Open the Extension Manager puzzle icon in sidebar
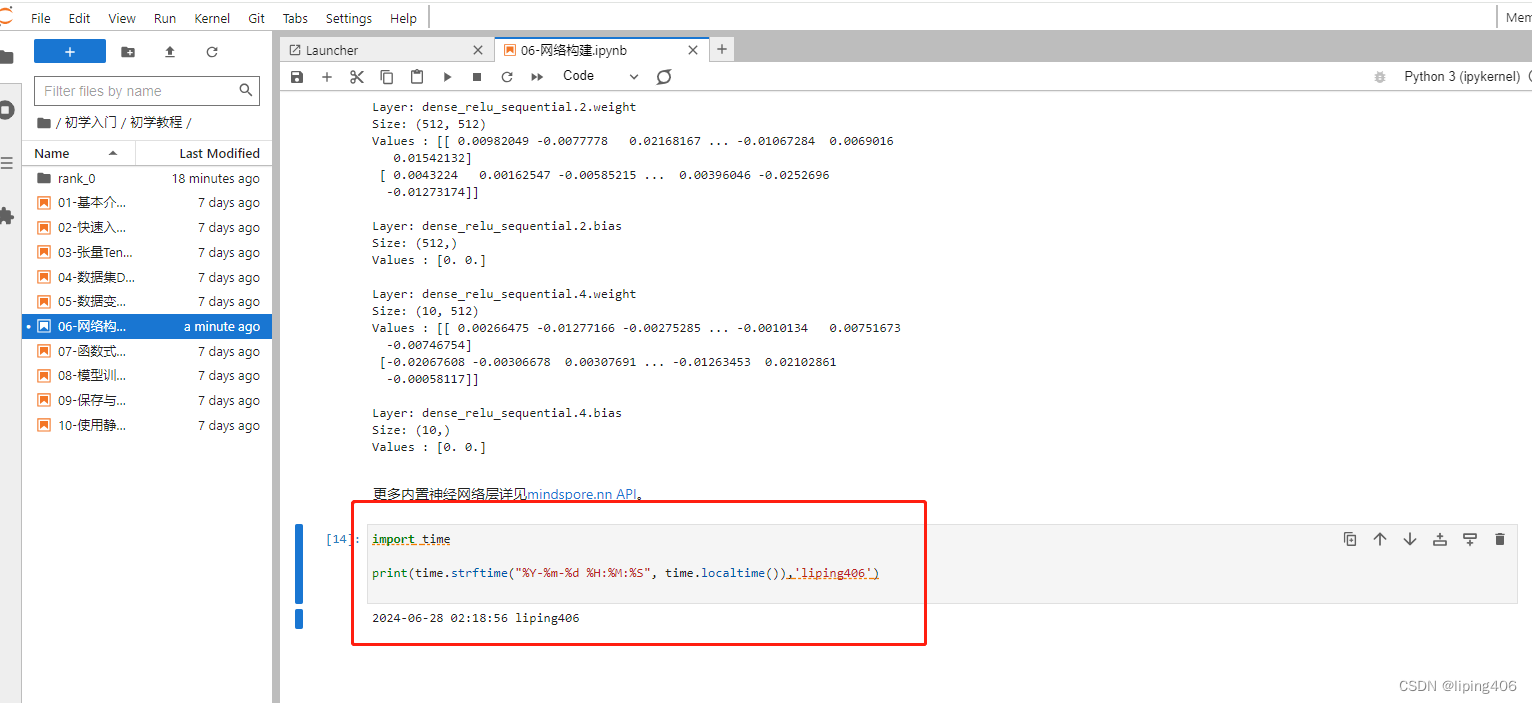Viewport: 1532px width, 703px height. [x=7, y=215]
